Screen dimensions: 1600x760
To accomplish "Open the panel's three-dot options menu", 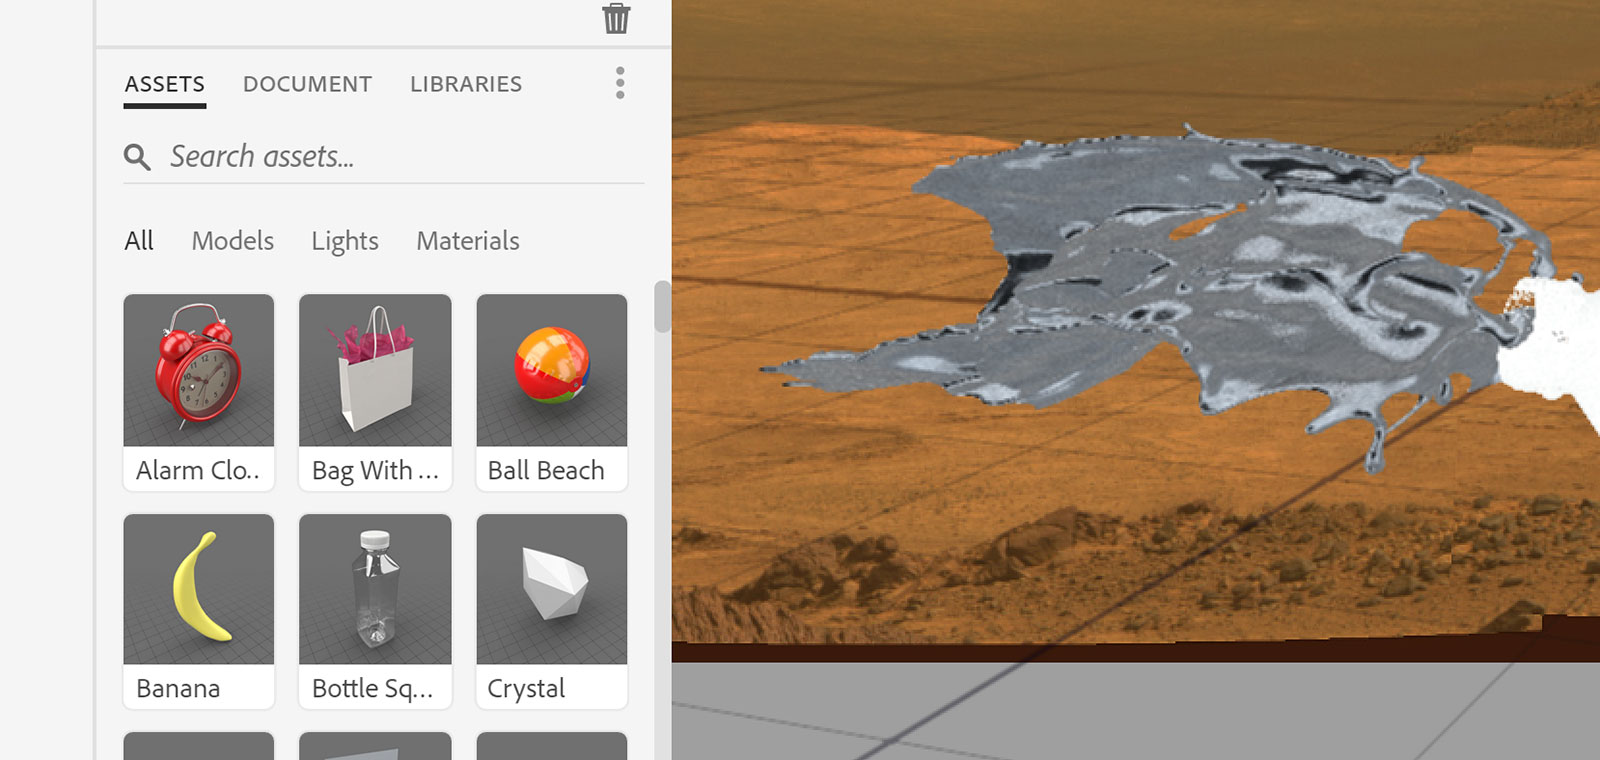I will point(620,83).
